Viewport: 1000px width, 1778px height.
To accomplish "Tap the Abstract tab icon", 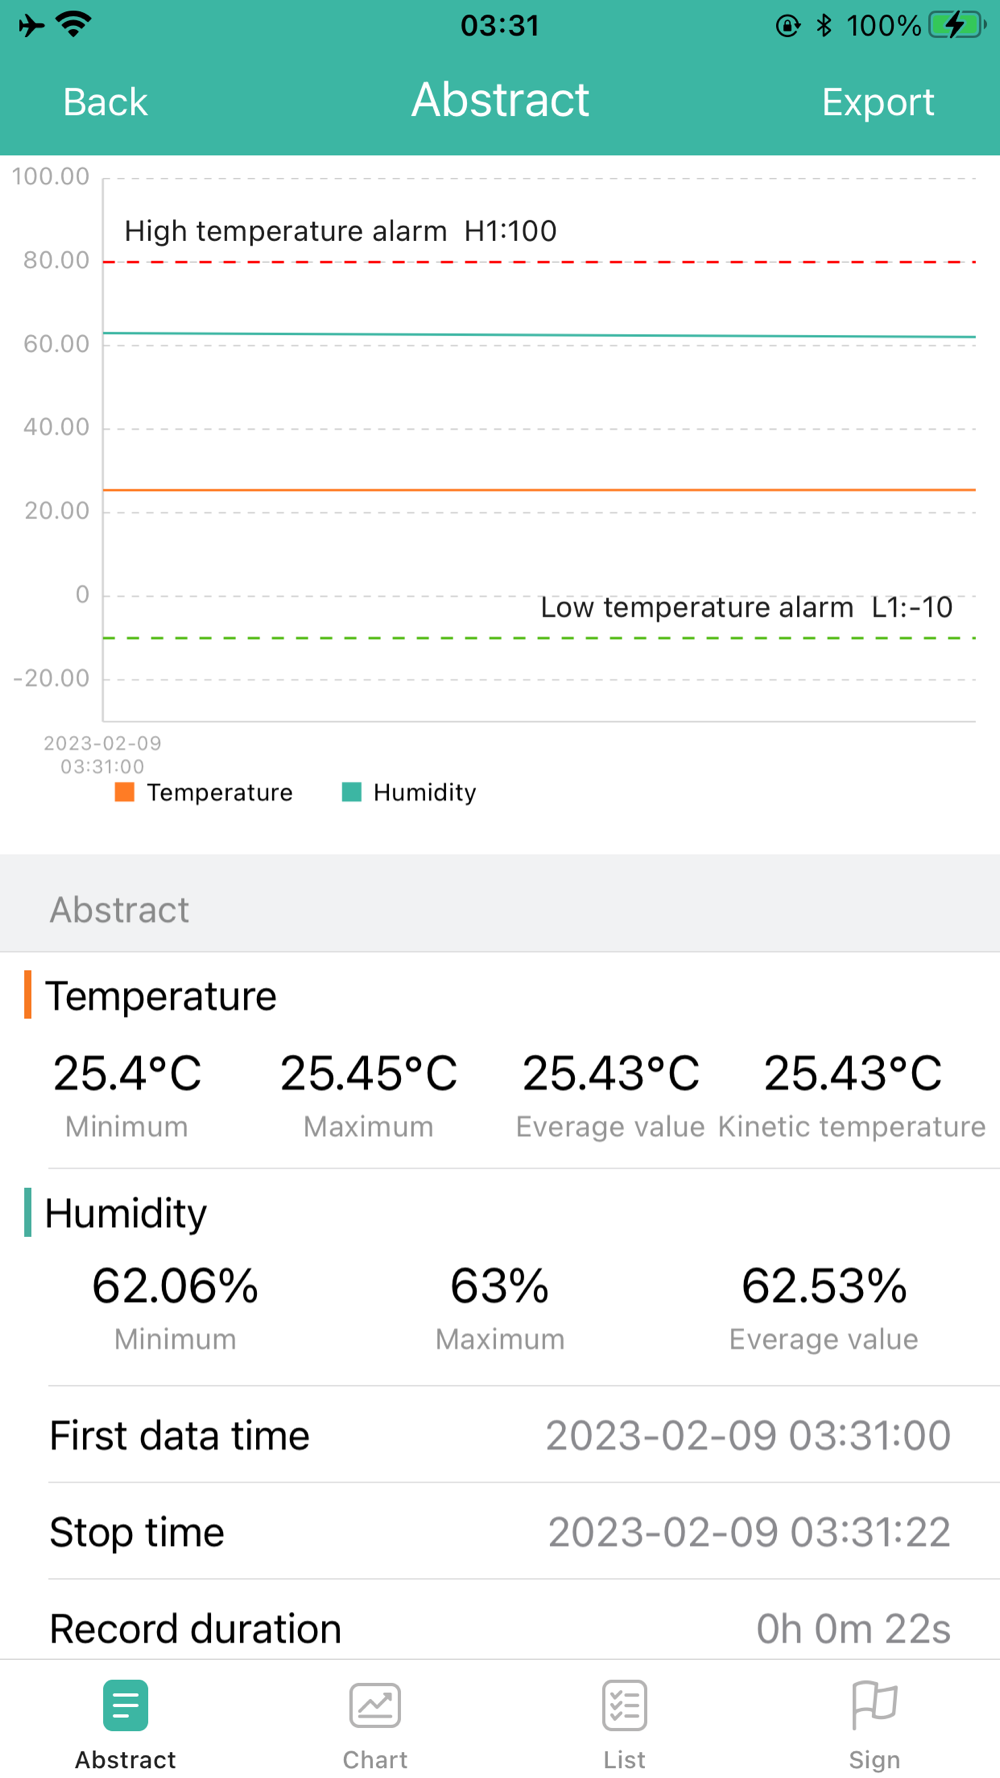I will pos(125,1706).
